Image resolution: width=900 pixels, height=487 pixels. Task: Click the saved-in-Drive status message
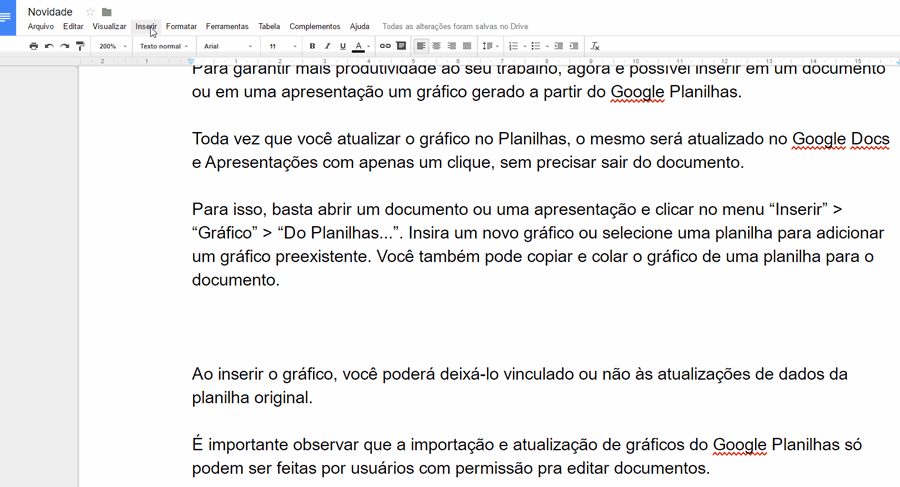(455, 26)
